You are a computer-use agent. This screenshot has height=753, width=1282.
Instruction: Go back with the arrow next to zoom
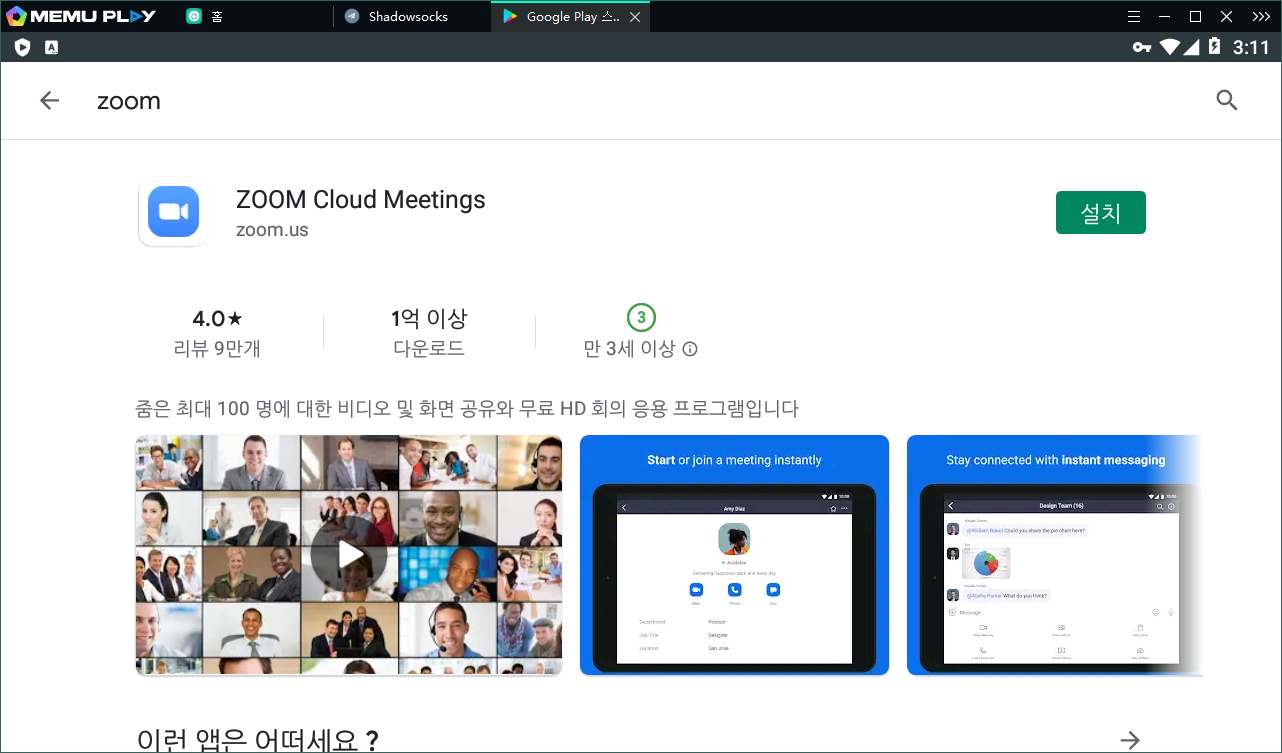[49, 100]
